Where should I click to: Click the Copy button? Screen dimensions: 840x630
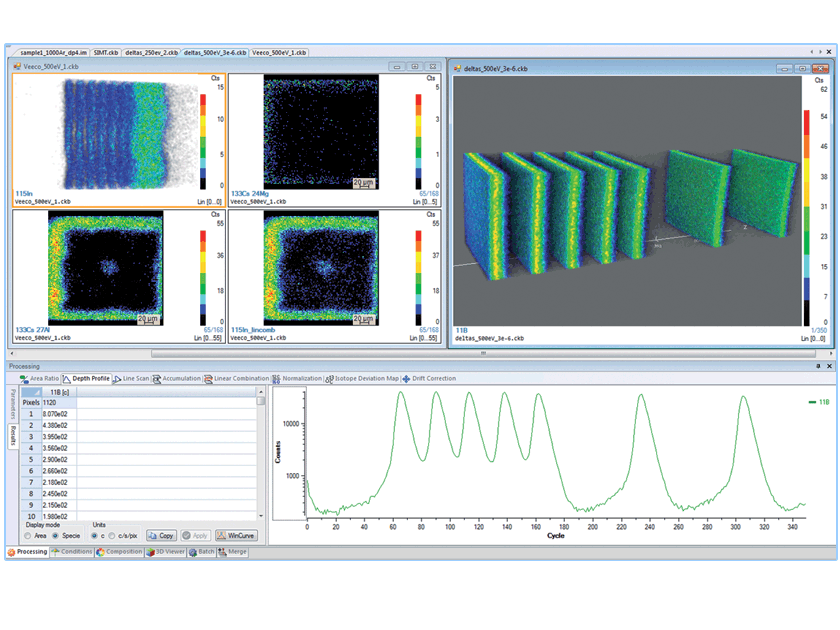click(164, 536)
